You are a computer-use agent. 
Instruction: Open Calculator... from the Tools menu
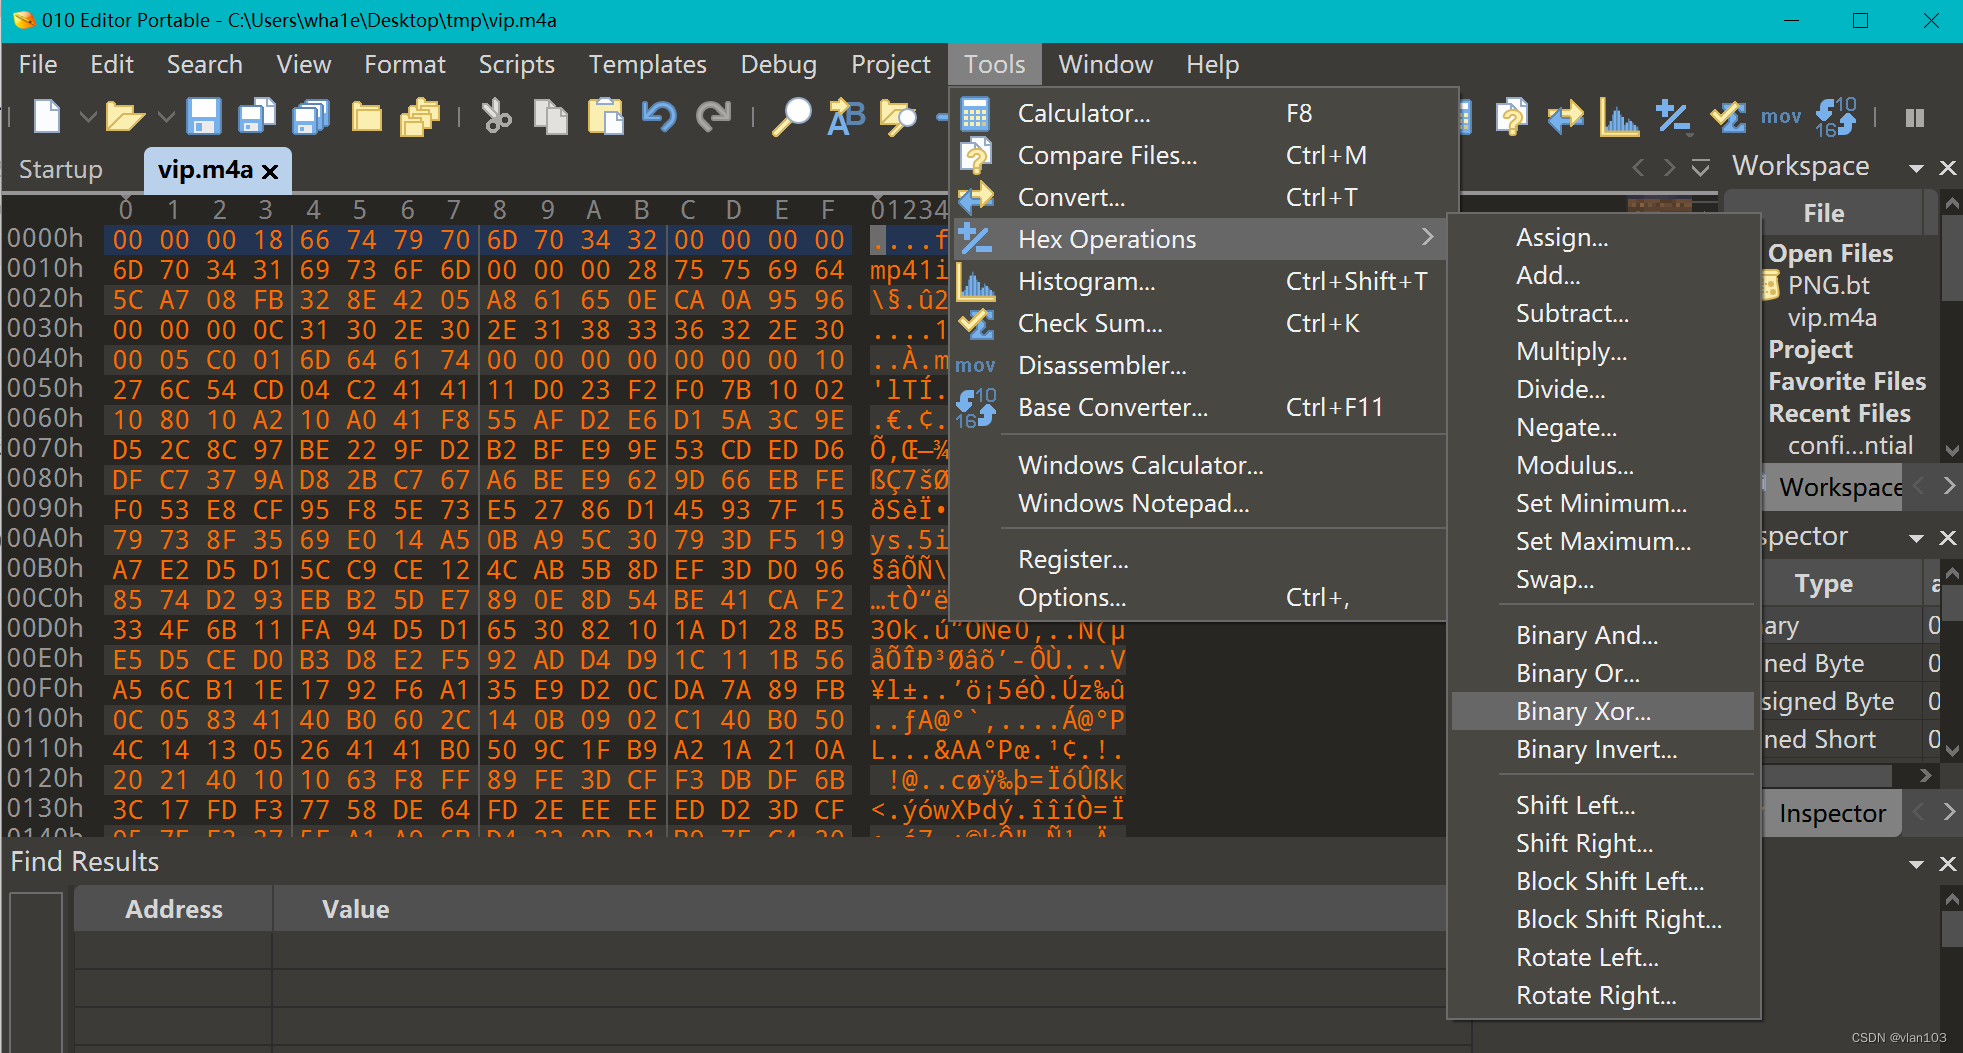pos(1200,113)
